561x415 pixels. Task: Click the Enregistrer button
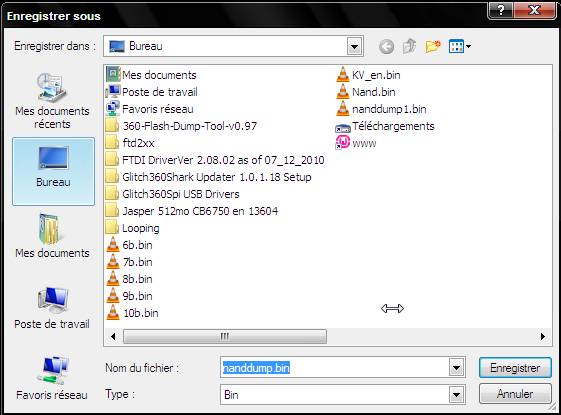[515, 367]
